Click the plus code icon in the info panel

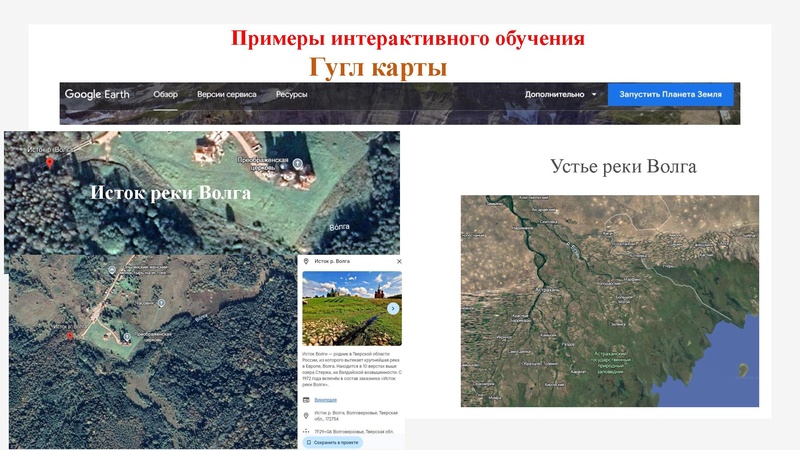point(306,432)
